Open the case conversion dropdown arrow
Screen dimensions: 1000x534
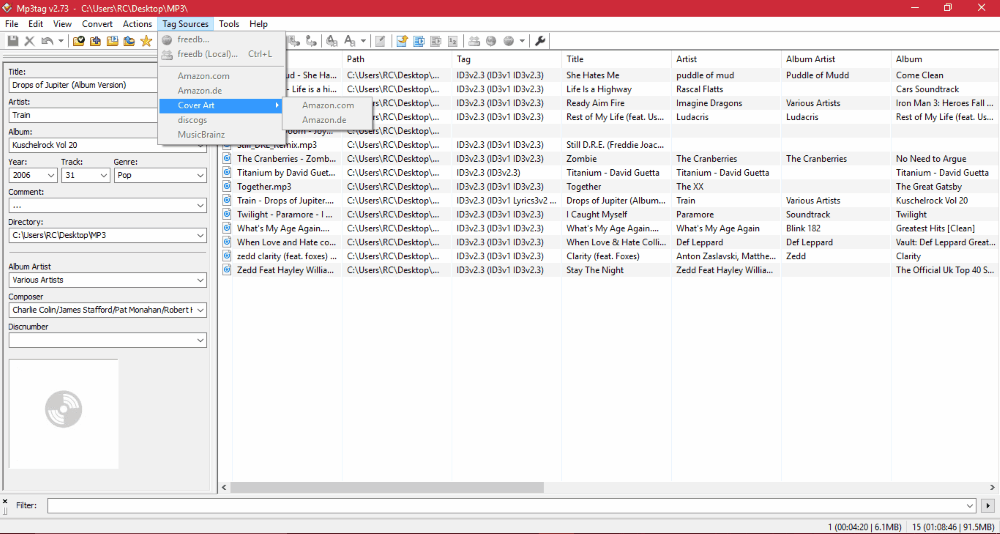tap(364, 41)
